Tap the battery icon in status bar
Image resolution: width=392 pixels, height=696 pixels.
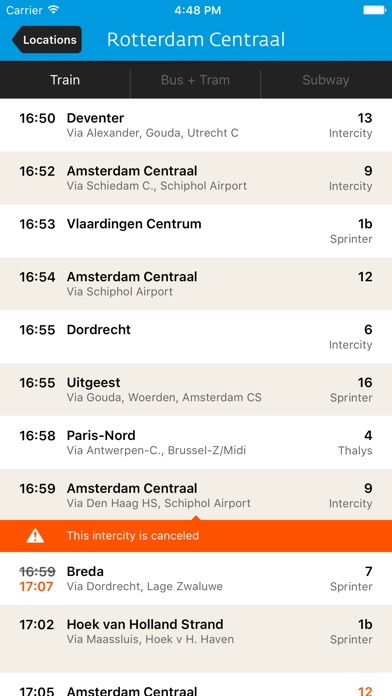click(375, 10)
